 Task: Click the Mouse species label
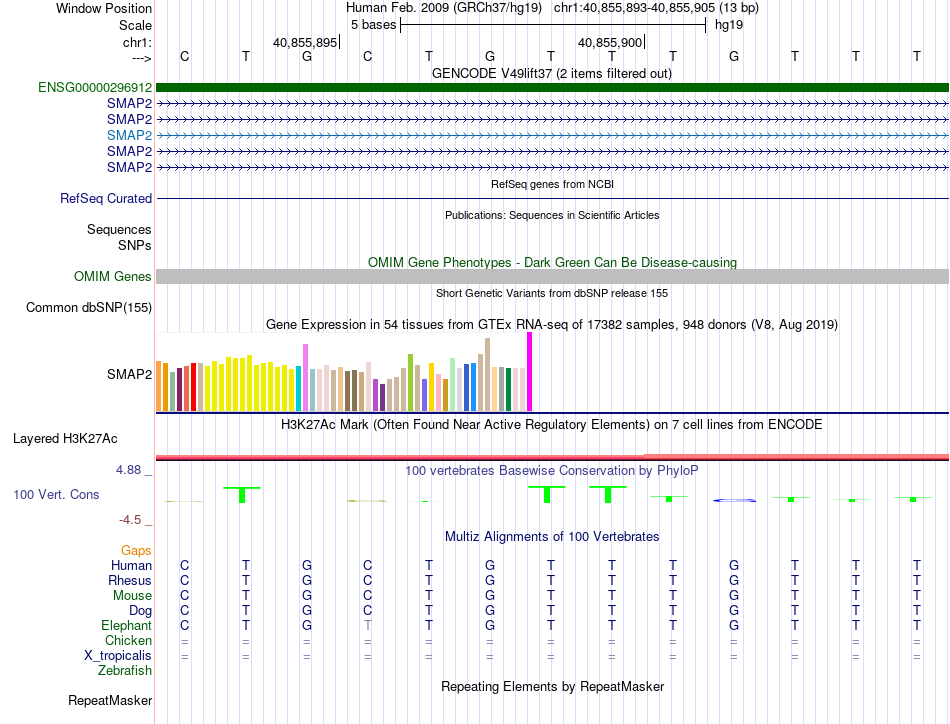tap(132, 596)
